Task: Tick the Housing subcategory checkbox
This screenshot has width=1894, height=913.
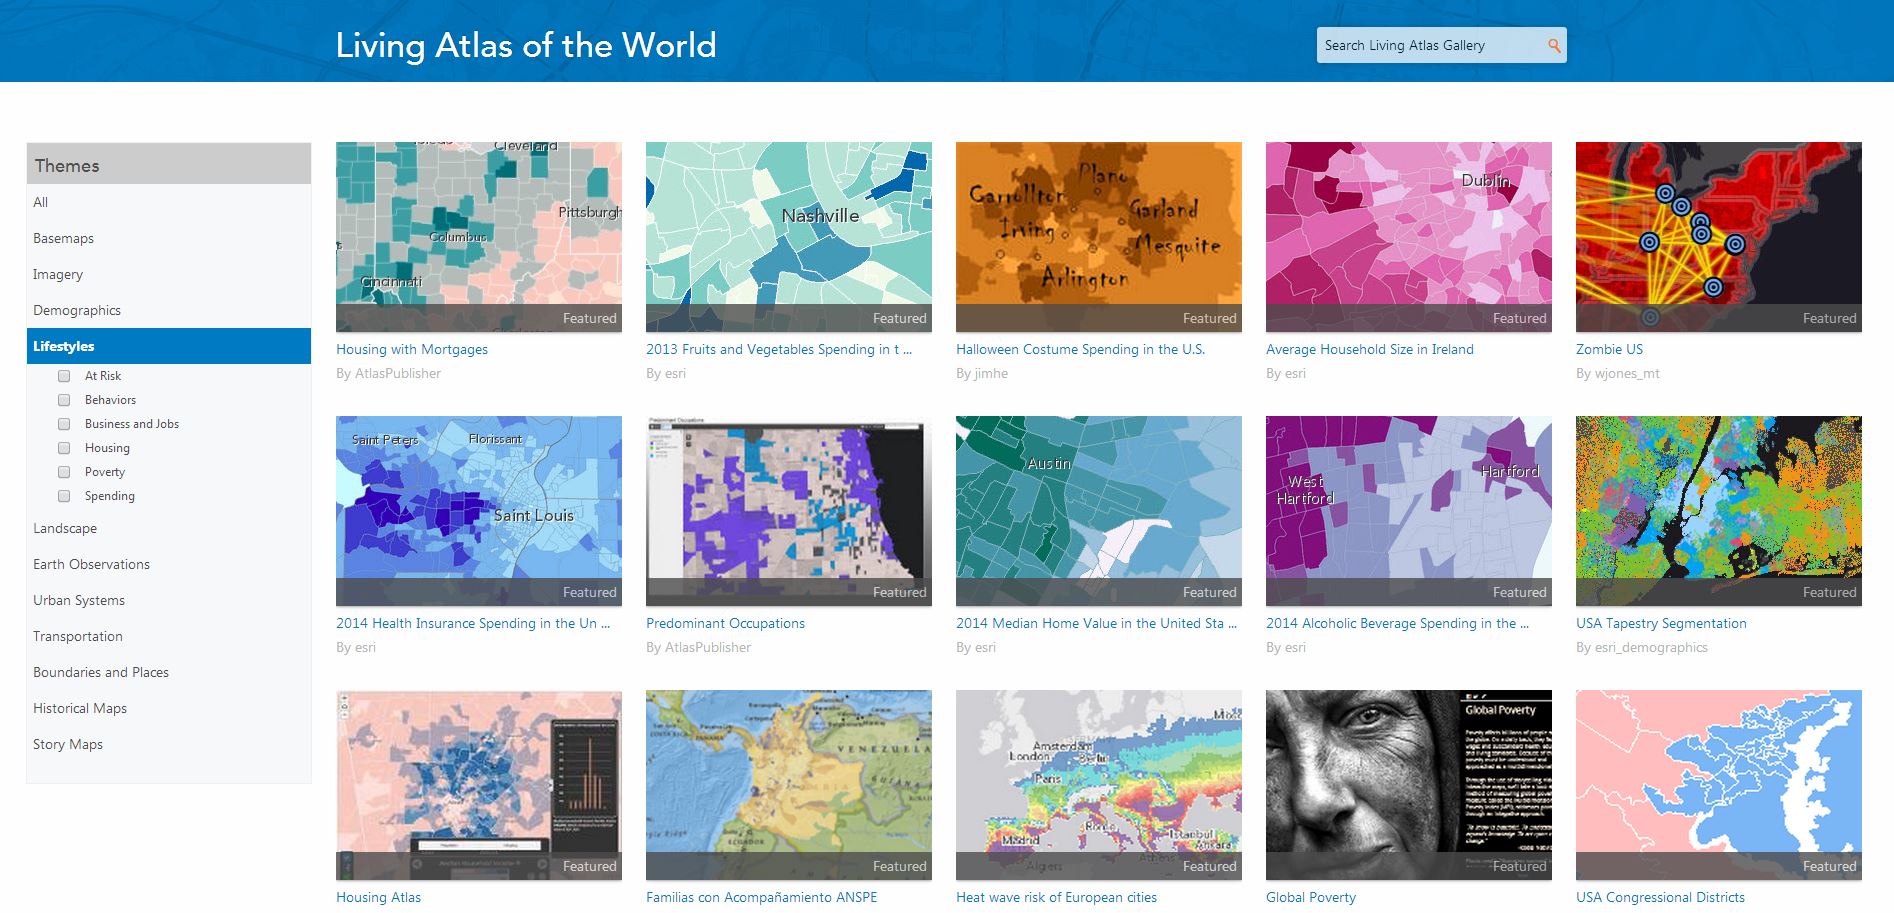Action: click(x=64, y=448)
